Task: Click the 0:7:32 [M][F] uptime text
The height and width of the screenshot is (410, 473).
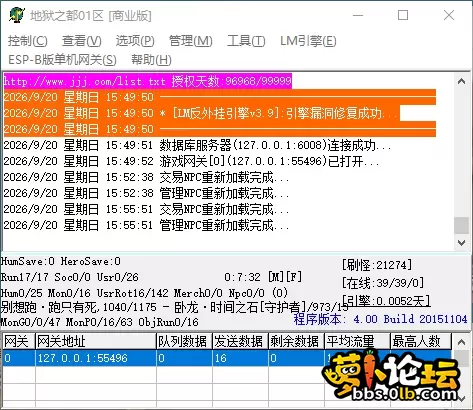Action: [263, 277]
